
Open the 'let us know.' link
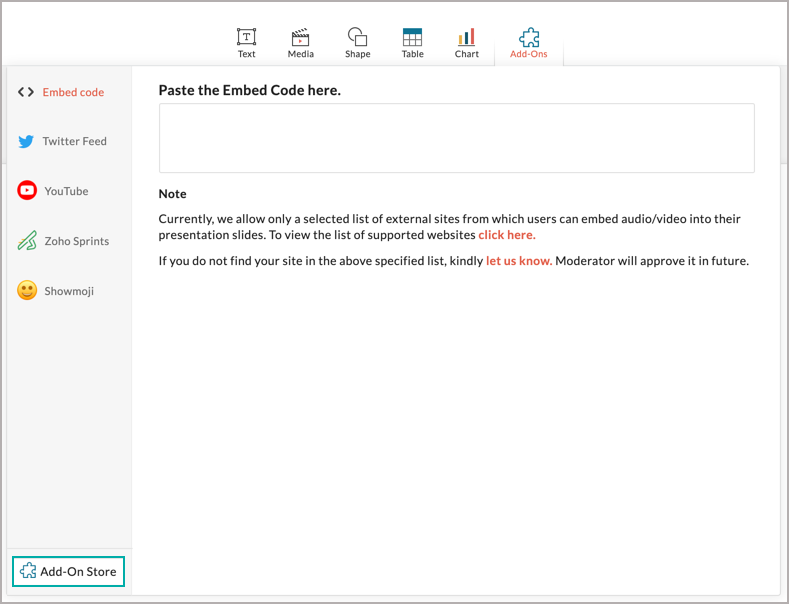pyautogui.click(x=519, y=261)
